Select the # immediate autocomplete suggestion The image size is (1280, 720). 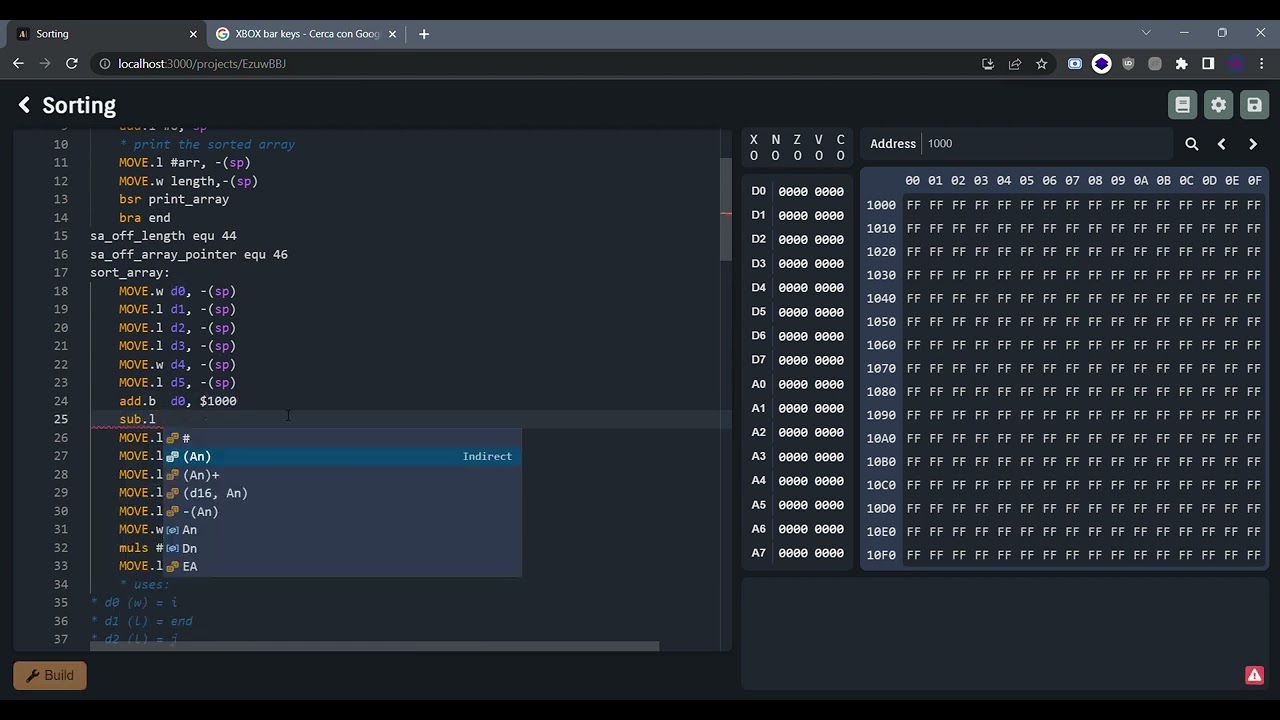pos(342,438)
